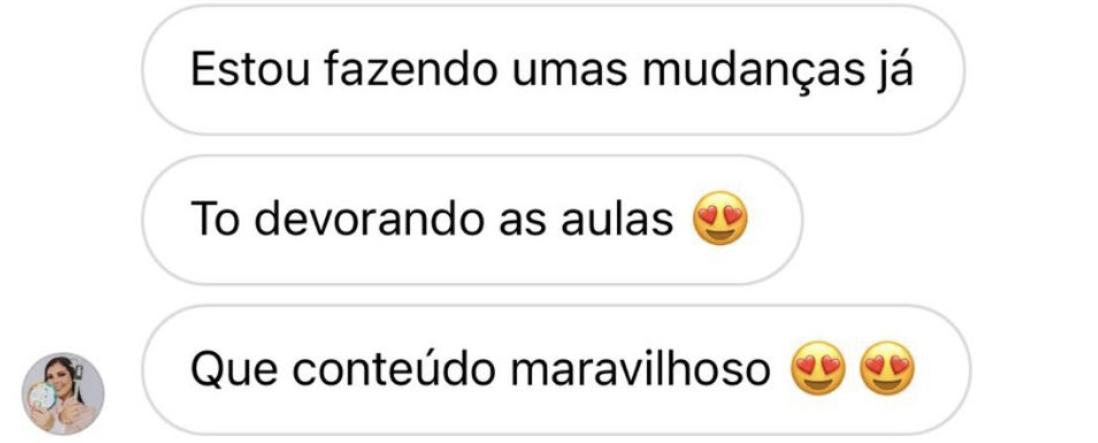Click the first heart-eyes emoji after 'maravilhoso'
Screen dimensions: 1098x443
(819, 368)
